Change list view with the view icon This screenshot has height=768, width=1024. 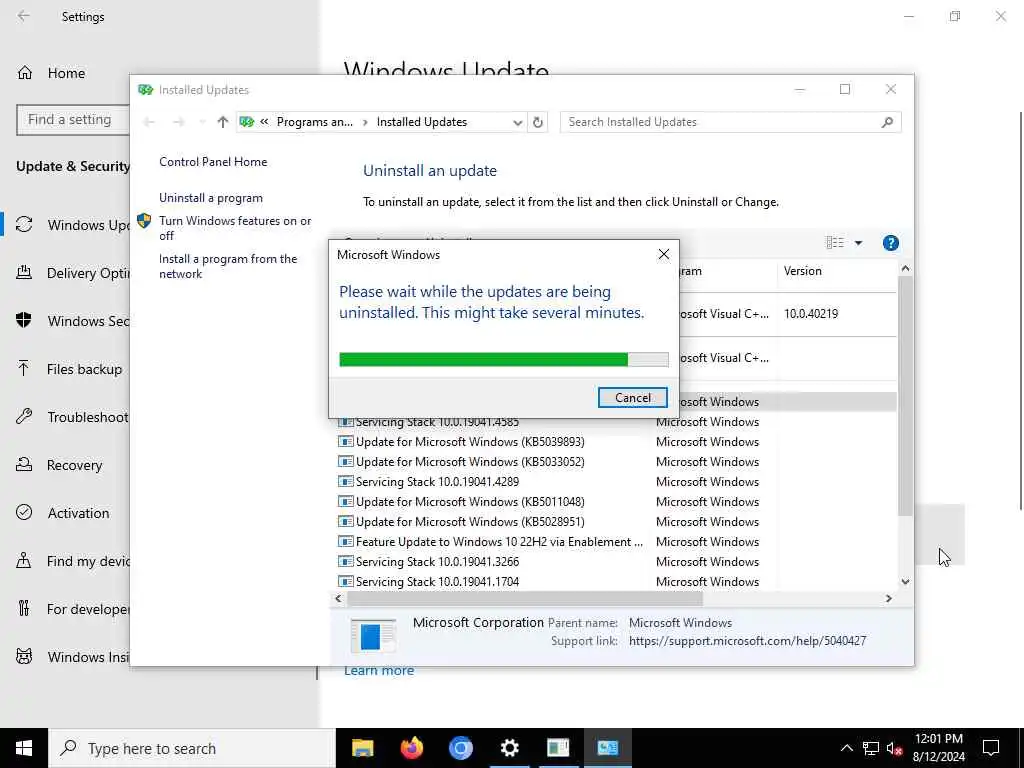[x=835, y=243]
